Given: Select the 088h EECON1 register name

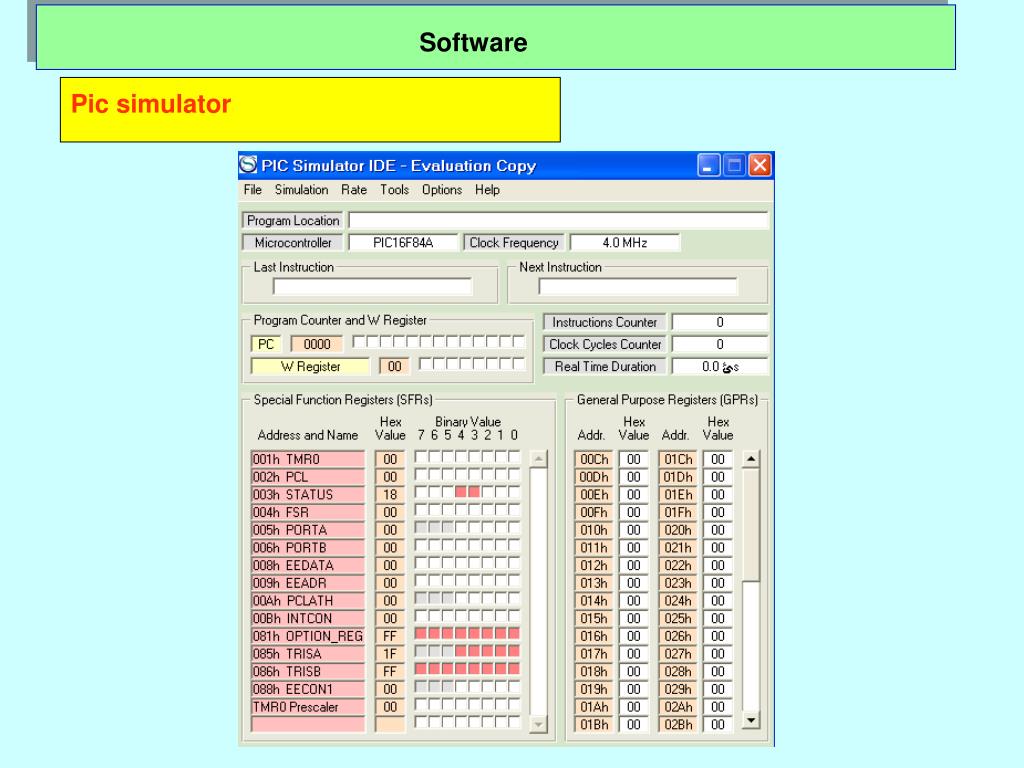Looking at the screenshot, I should click(308, 688).
